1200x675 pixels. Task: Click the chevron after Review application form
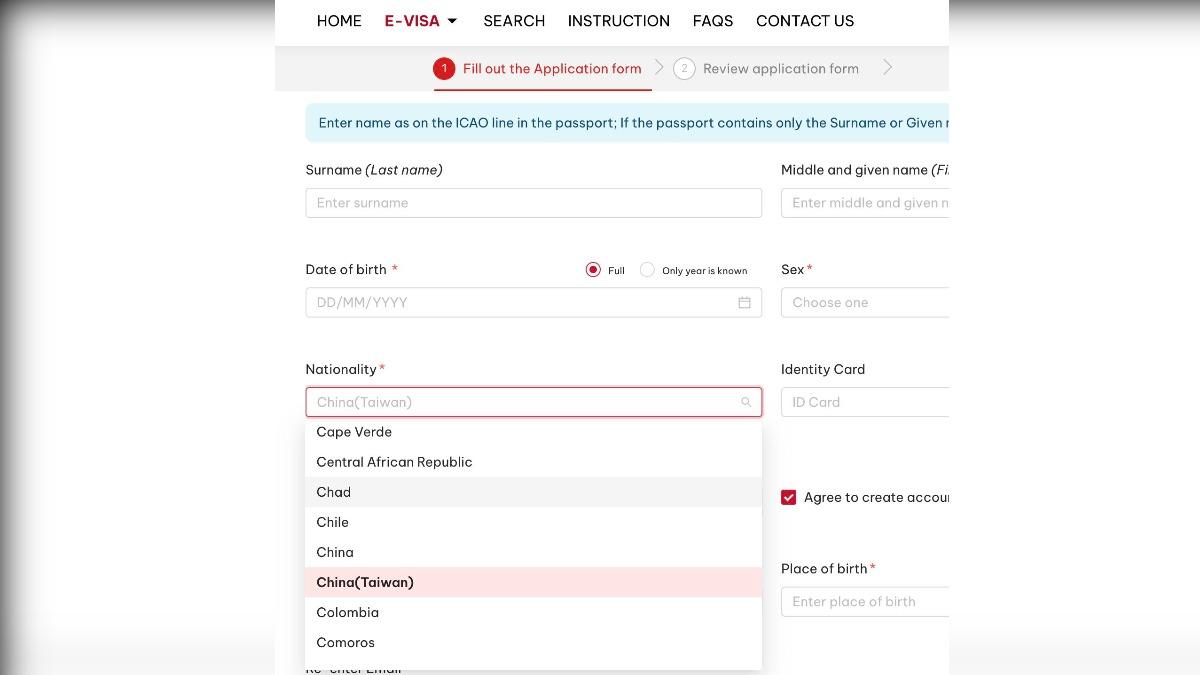[x=887, y=68]
